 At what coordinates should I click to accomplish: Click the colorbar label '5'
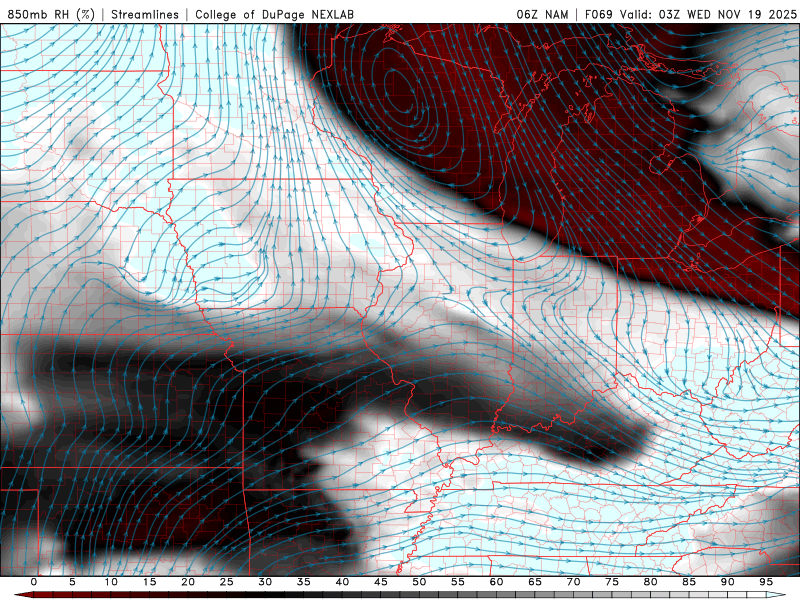point(72,582)
